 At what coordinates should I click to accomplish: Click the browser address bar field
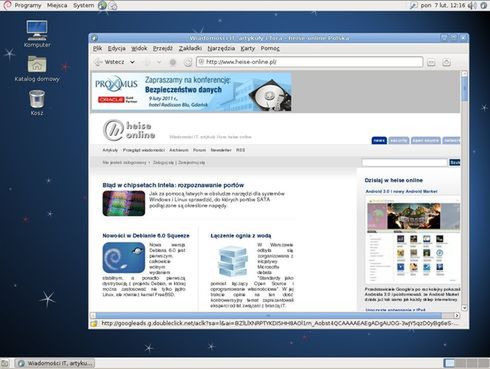(x=309, y=62)
